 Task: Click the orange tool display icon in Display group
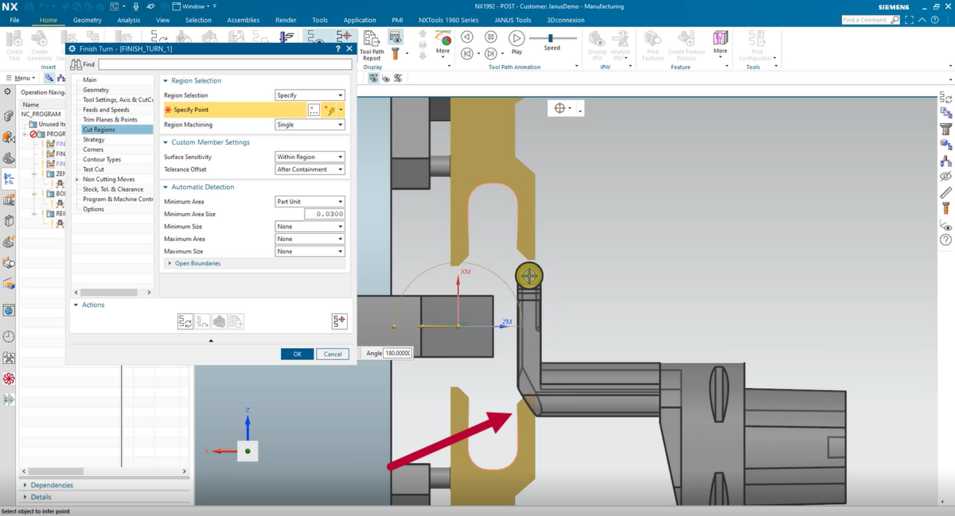[x=395, y=54]
